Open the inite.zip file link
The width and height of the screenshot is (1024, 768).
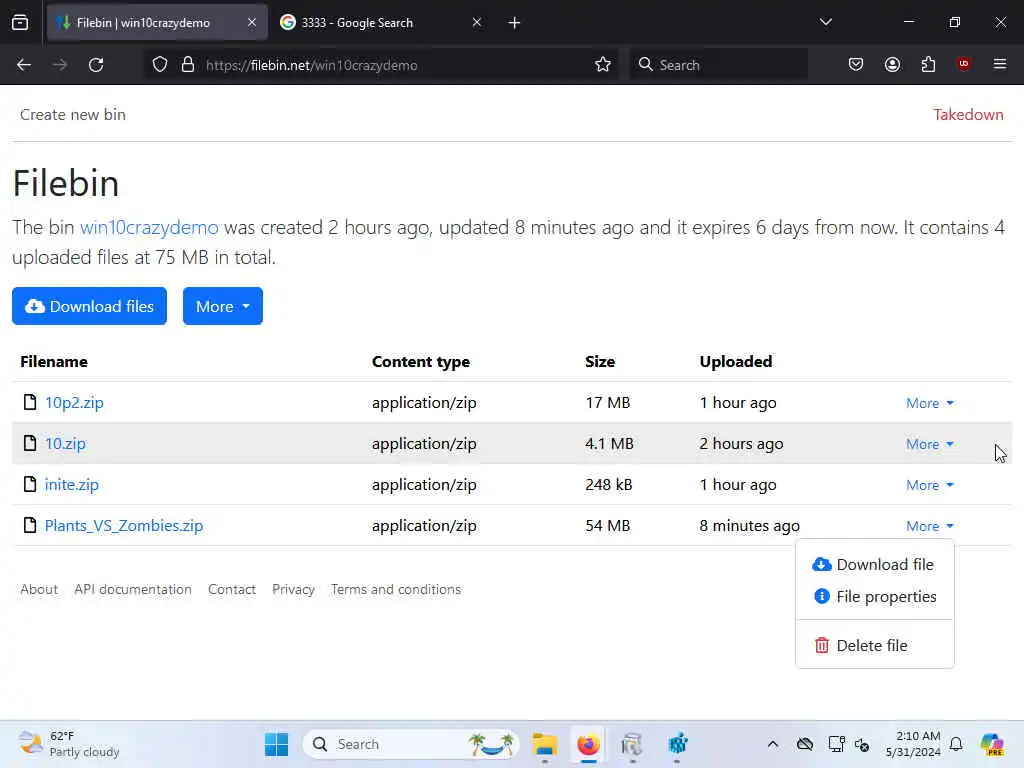pos(72,485)
